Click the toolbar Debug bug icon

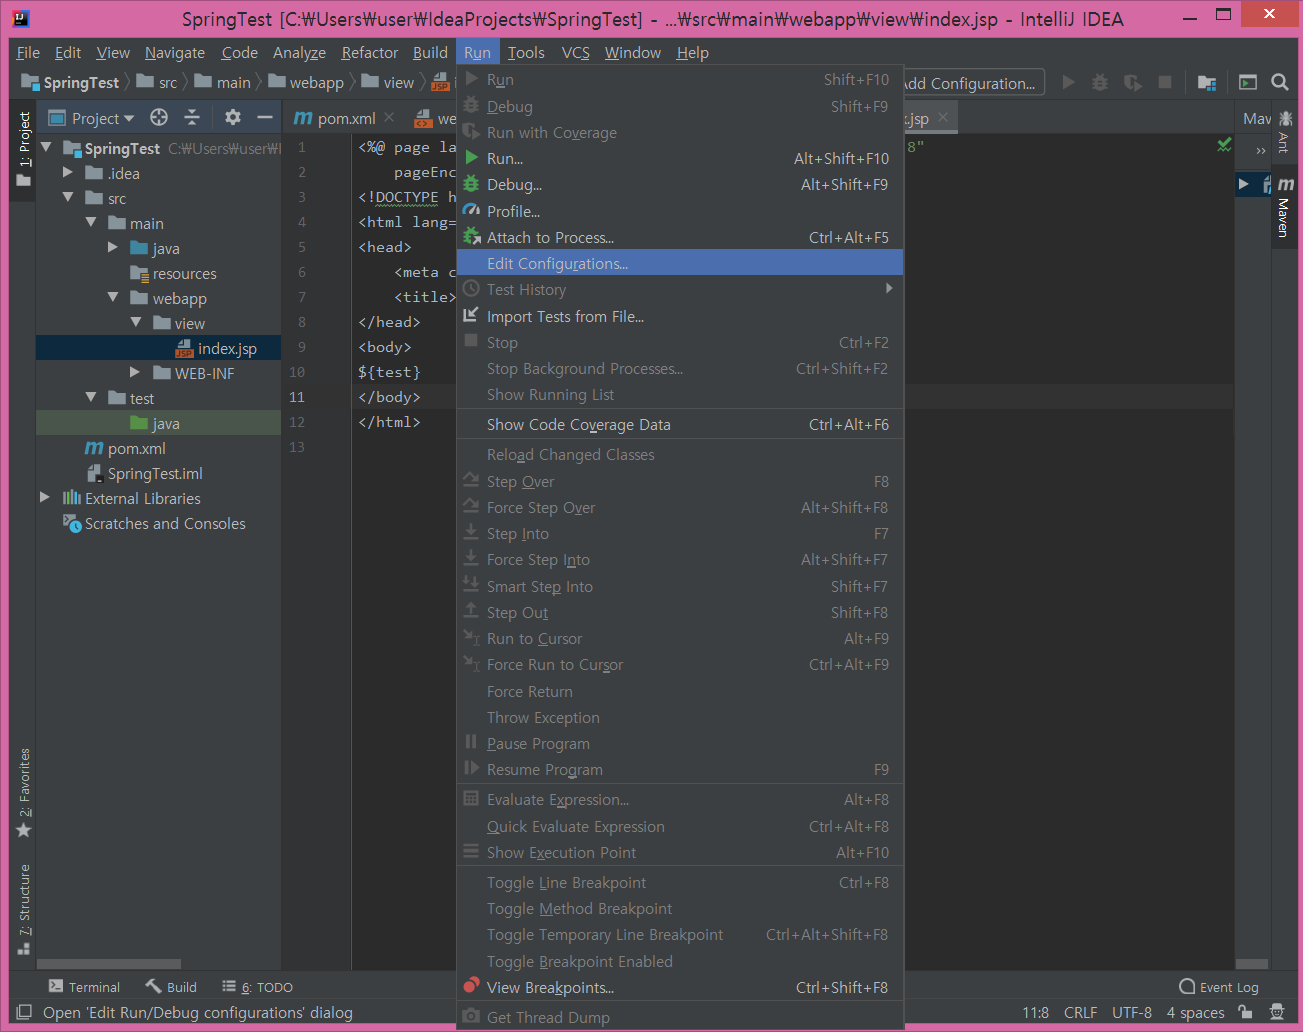pos(1100,83)
